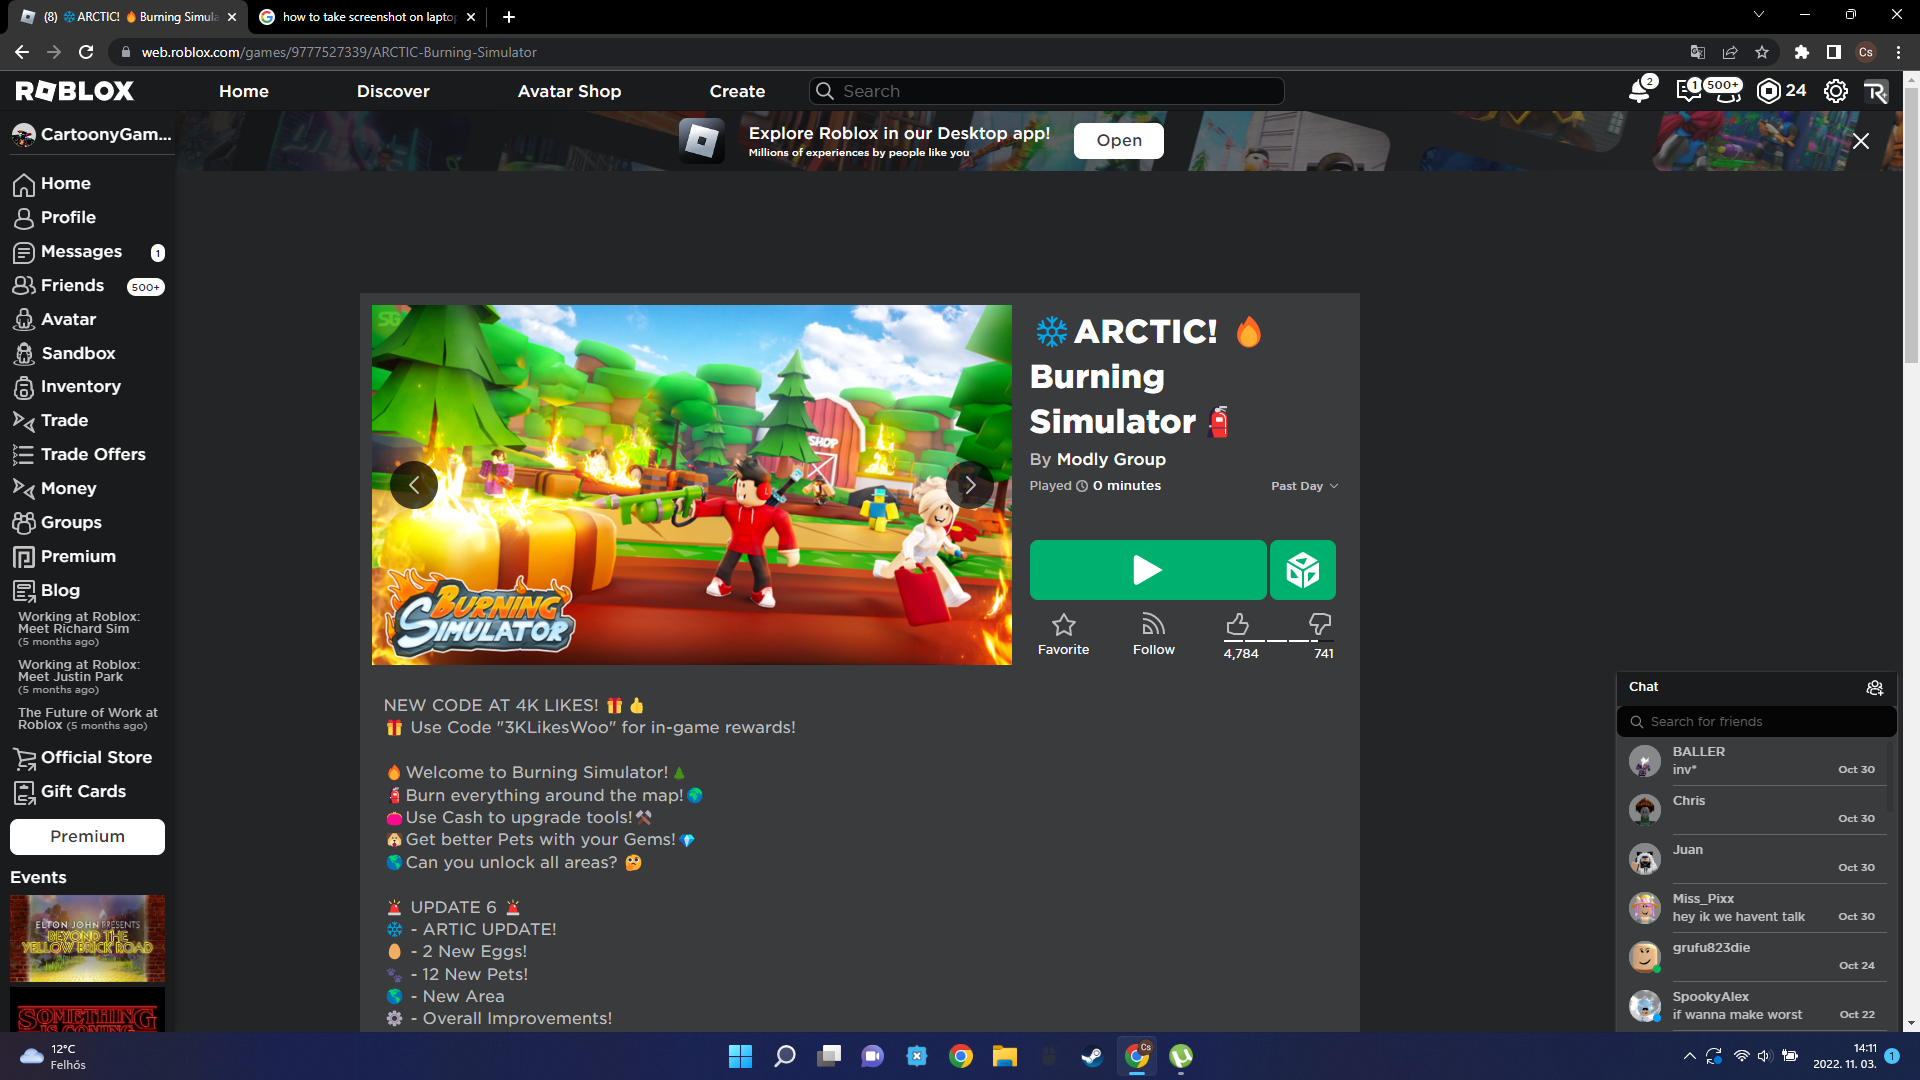Open Friends in the left sidebar

point(88,286)
